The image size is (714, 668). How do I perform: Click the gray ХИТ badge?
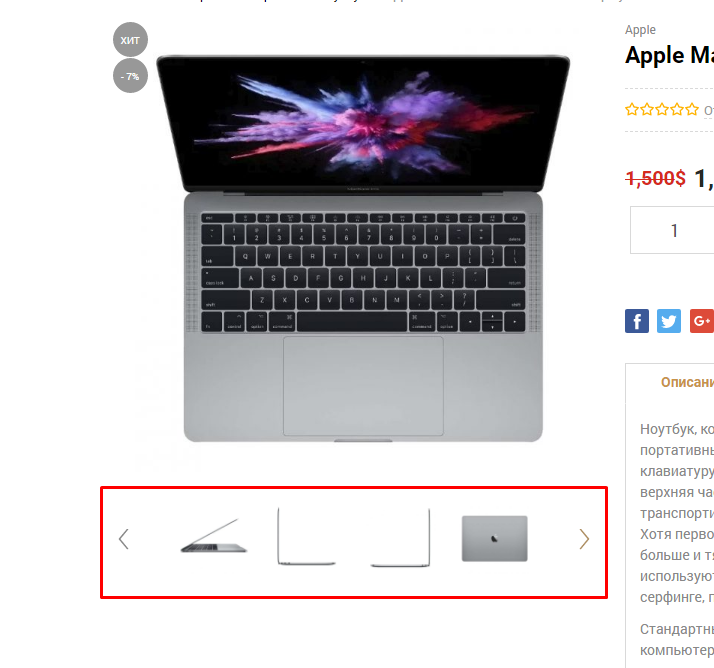click(x=130, y=40)
